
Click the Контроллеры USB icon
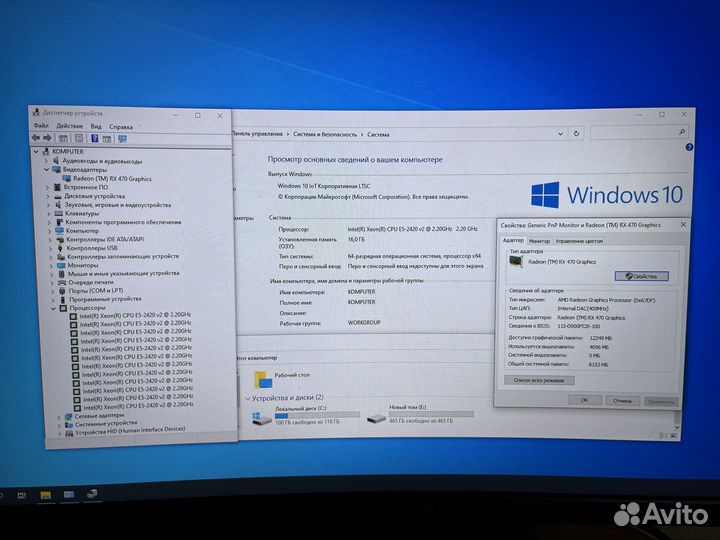coord(60,248)
